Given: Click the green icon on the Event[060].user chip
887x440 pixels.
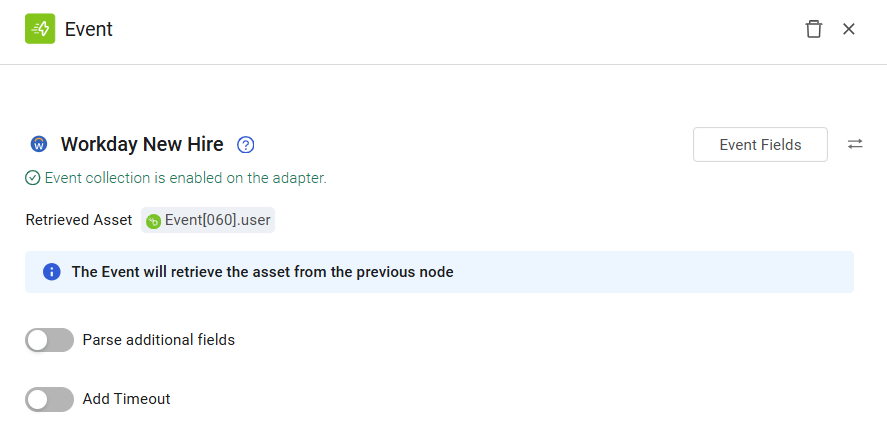Looking at the screenshot, I should click(x=153, y=221).
